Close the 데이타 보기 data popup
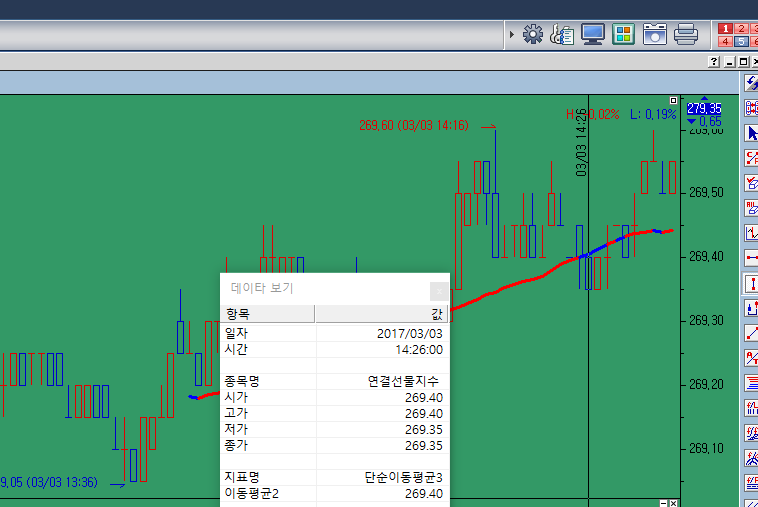The height and width of the screenshot is (507, 758). [439, 291]
